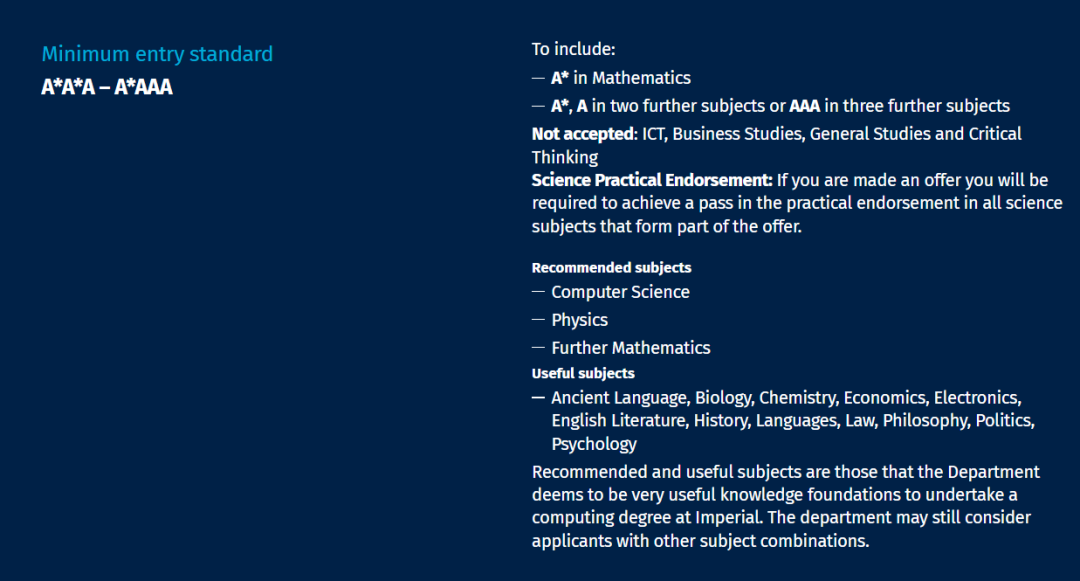
Task: Click the Minimum entry standard heading
Action: coord(157,54)
